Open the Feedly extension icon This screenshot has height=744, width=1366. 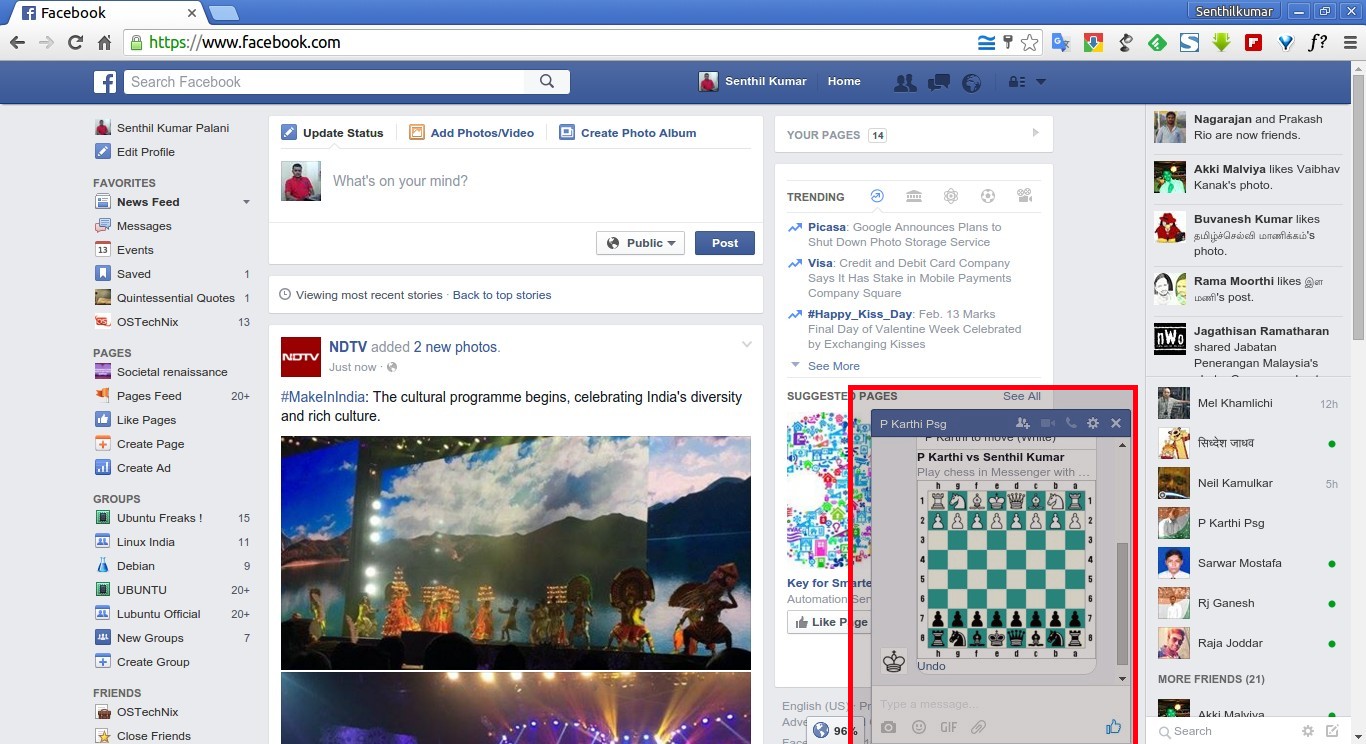tap(1157, 42)
